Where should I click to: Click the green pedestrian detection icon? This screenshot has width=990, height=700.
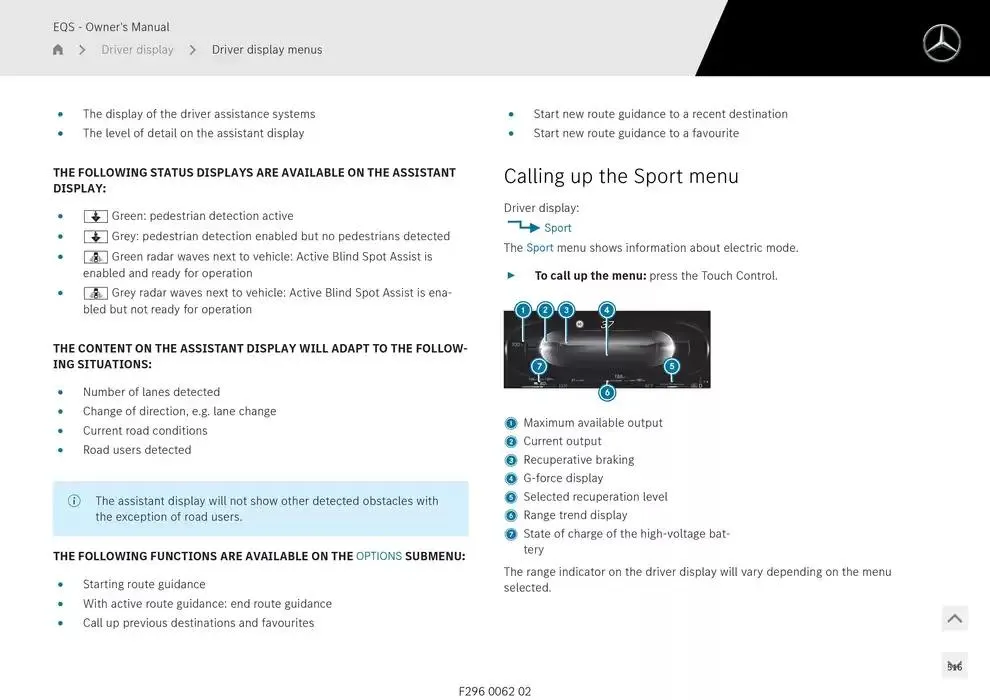[x=95, y=216]
